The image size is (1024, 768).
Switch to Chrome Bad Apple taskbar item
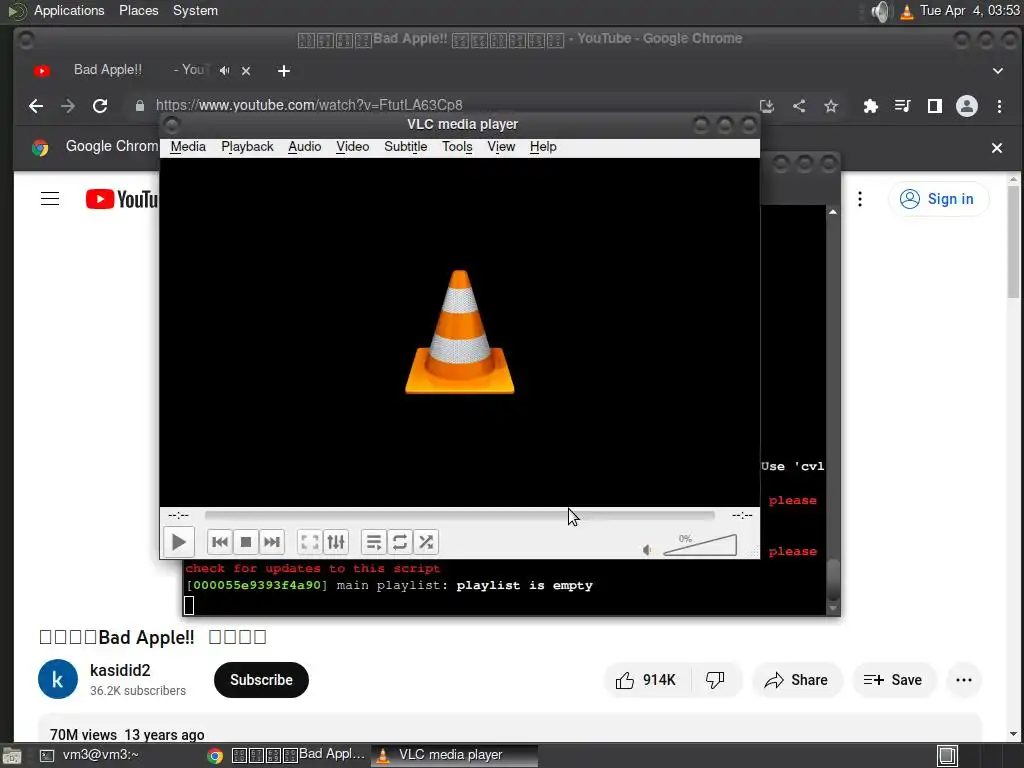pyautogui.click(x=287, y=755)
